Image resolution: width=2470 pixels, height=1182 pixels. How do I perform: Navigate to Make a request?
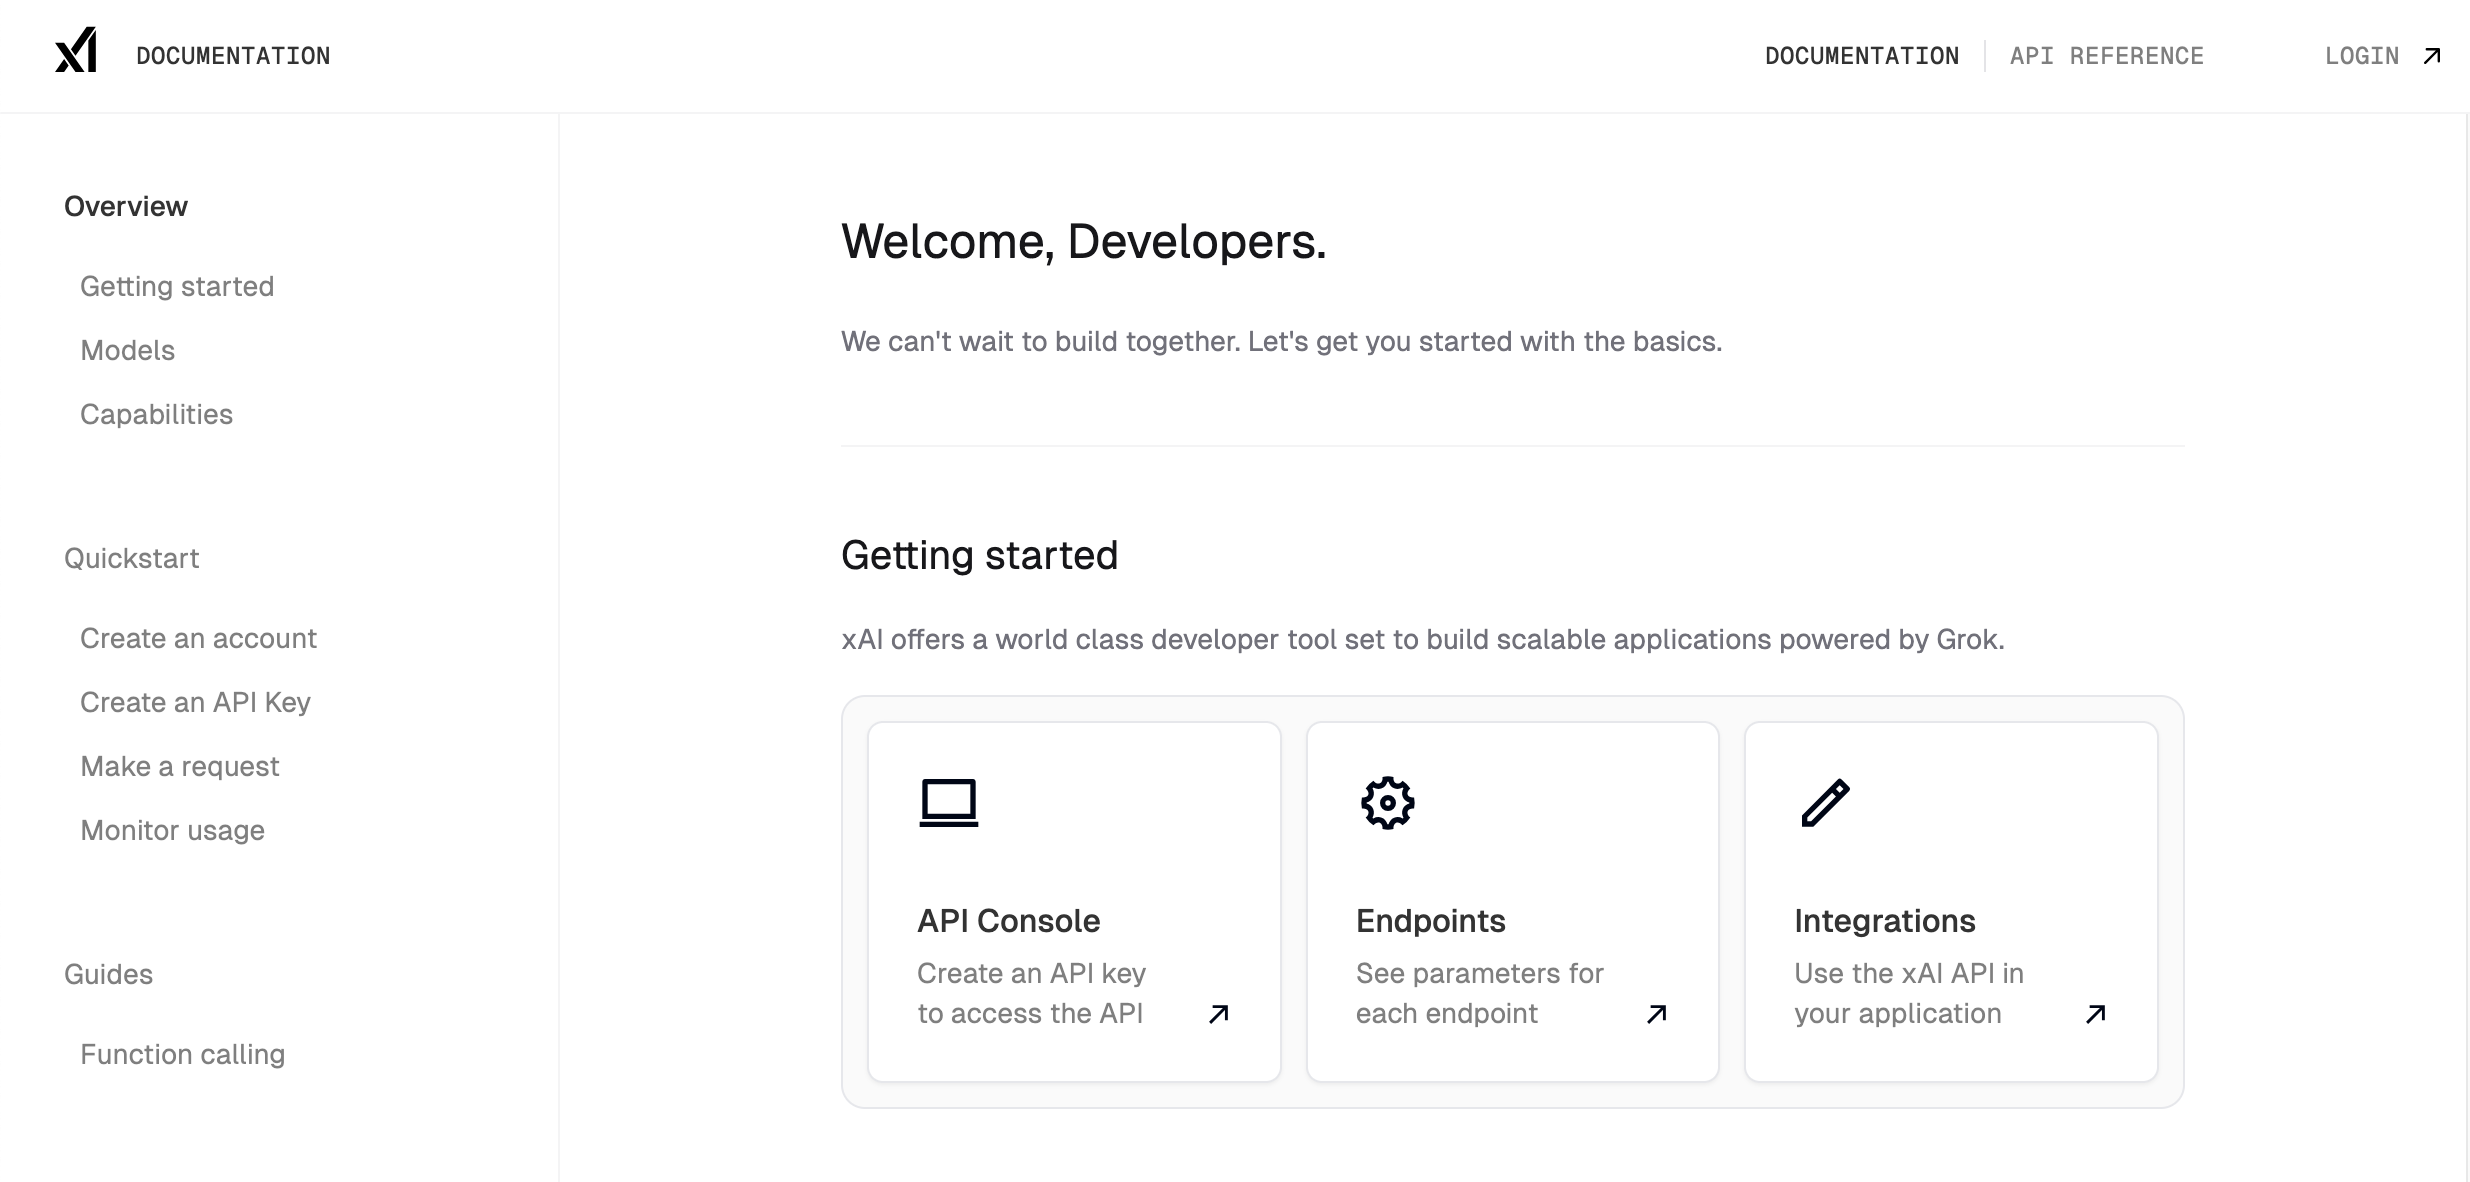(x=179, y=766)
